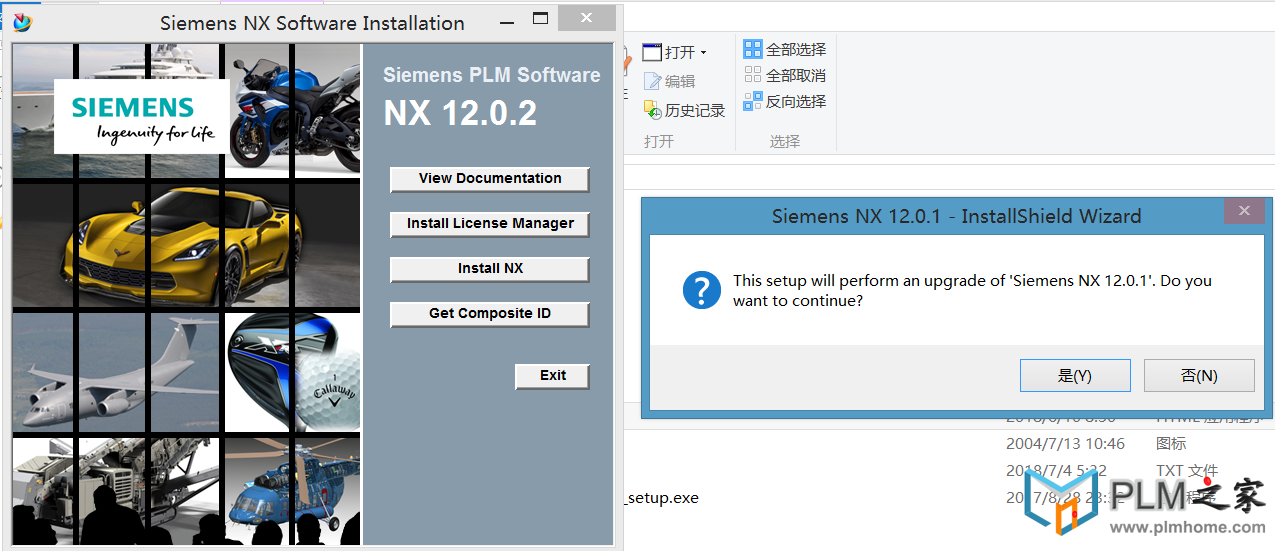Click the blue helicopter image
The width and height of the screenshot is (1275, 551).
(x=292, y=491)
